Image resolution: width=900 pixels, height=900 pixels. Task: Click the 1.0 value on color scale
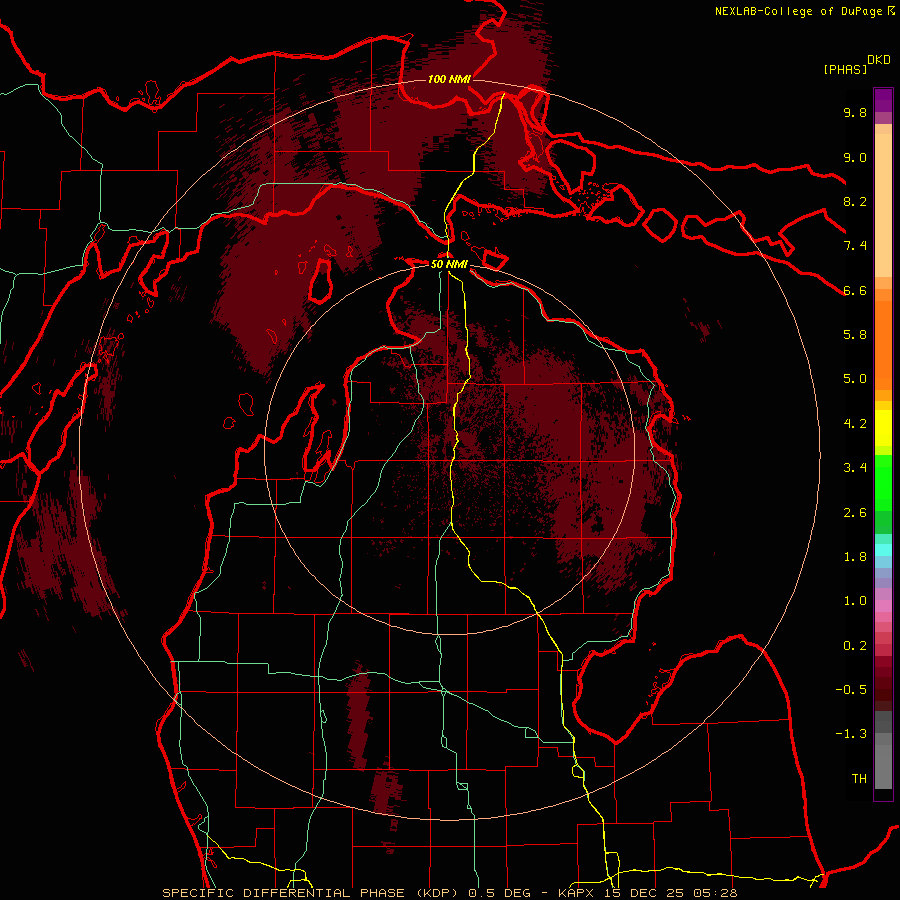pyautogui.click(x=855, y=601)
